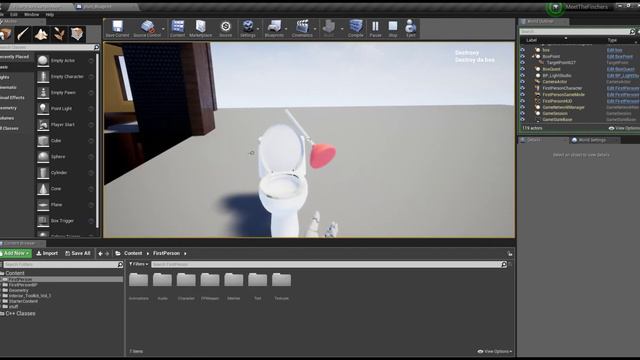640x360 pixels.
Task: Toggle visibility eye for BP_LightStudio actor
Action: tap(522, 76)
